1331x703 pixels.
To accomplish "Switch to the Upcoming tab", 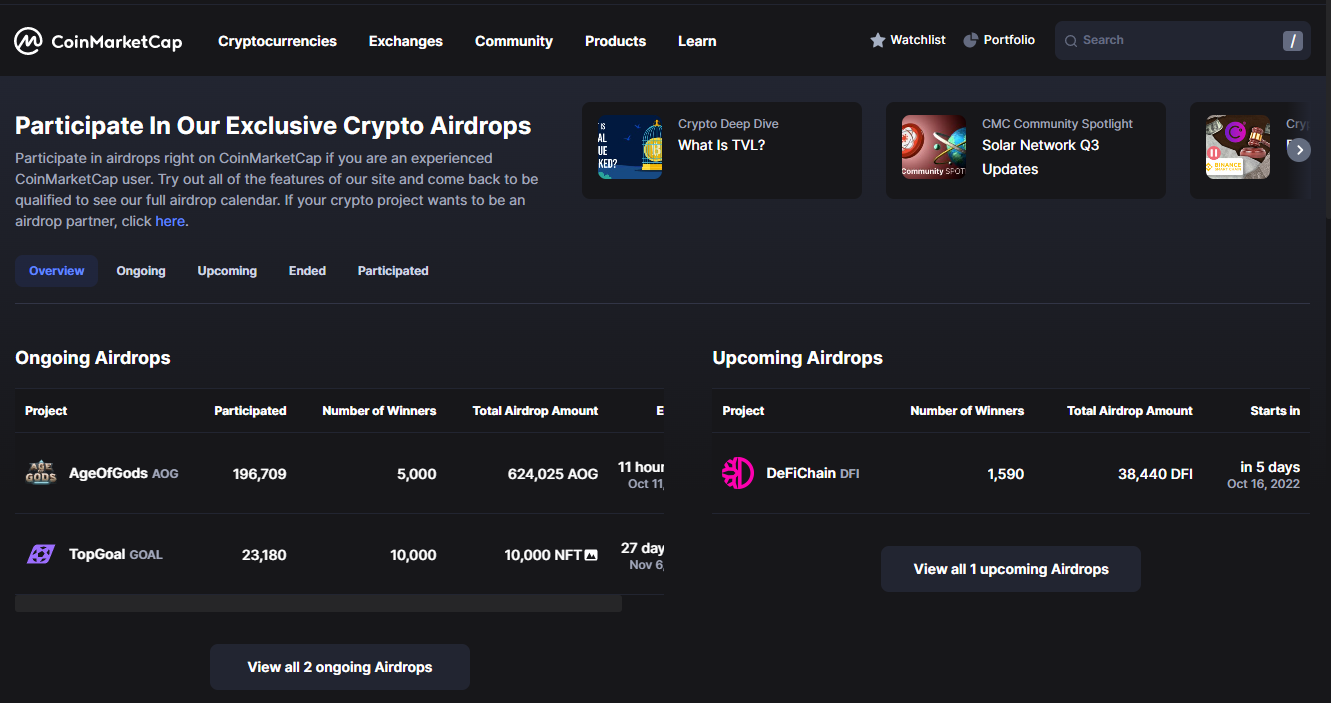I will coord(227,271).
